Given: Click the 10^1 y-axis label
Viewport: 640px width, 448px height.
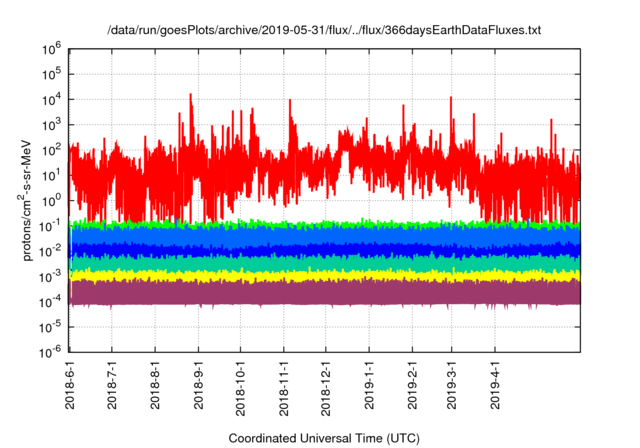Looking at the screenshot, I should [51, 176].
